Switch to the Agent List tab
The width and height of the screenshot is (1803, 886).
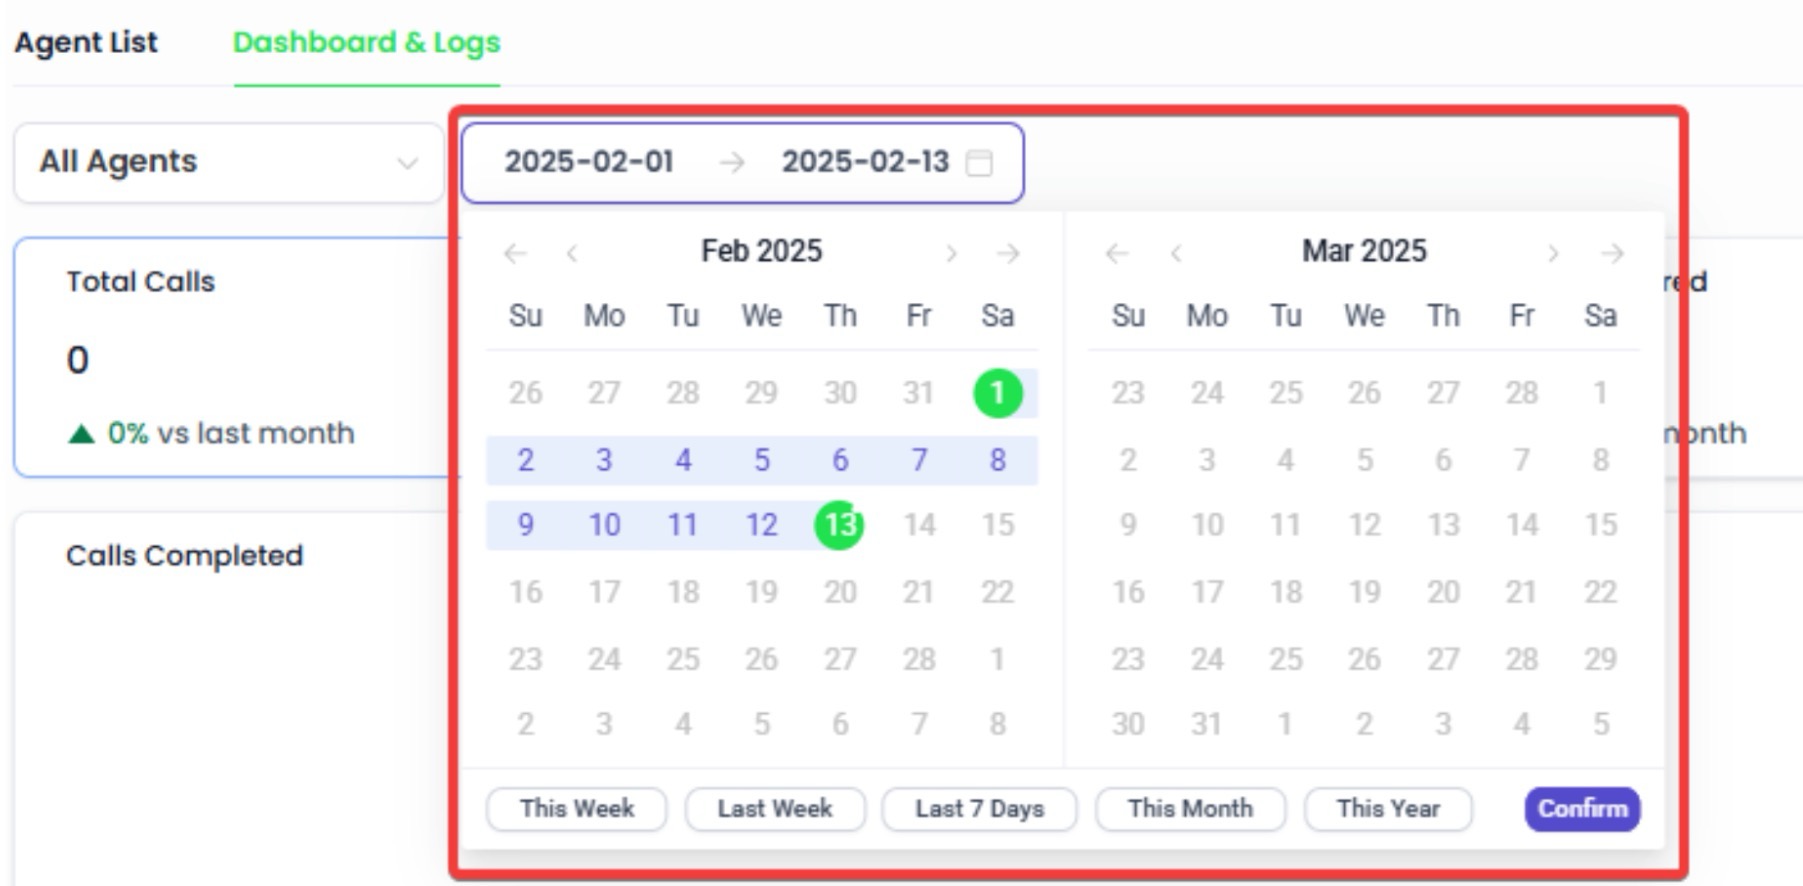(x=86, y=43)
